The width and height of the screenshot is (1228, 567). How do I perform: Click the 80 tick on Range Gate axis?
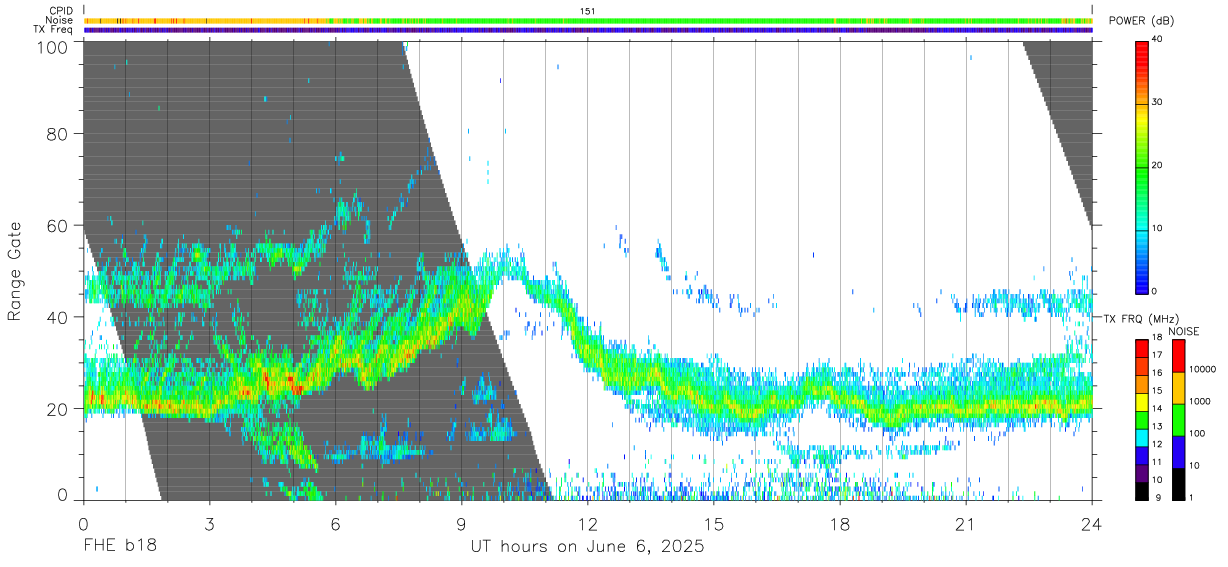[58, 133]
